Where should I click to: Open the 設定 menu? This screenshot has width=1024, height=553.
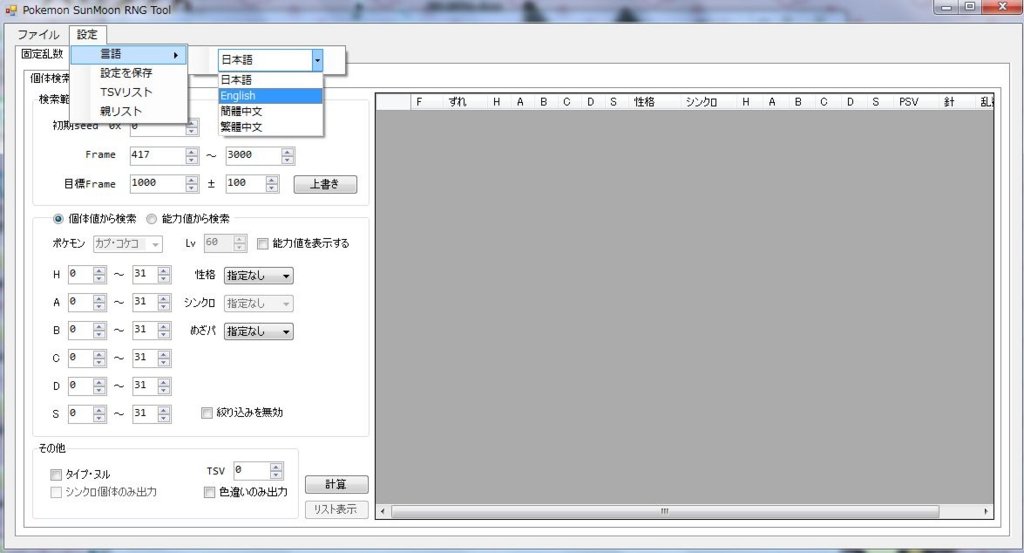87,35
